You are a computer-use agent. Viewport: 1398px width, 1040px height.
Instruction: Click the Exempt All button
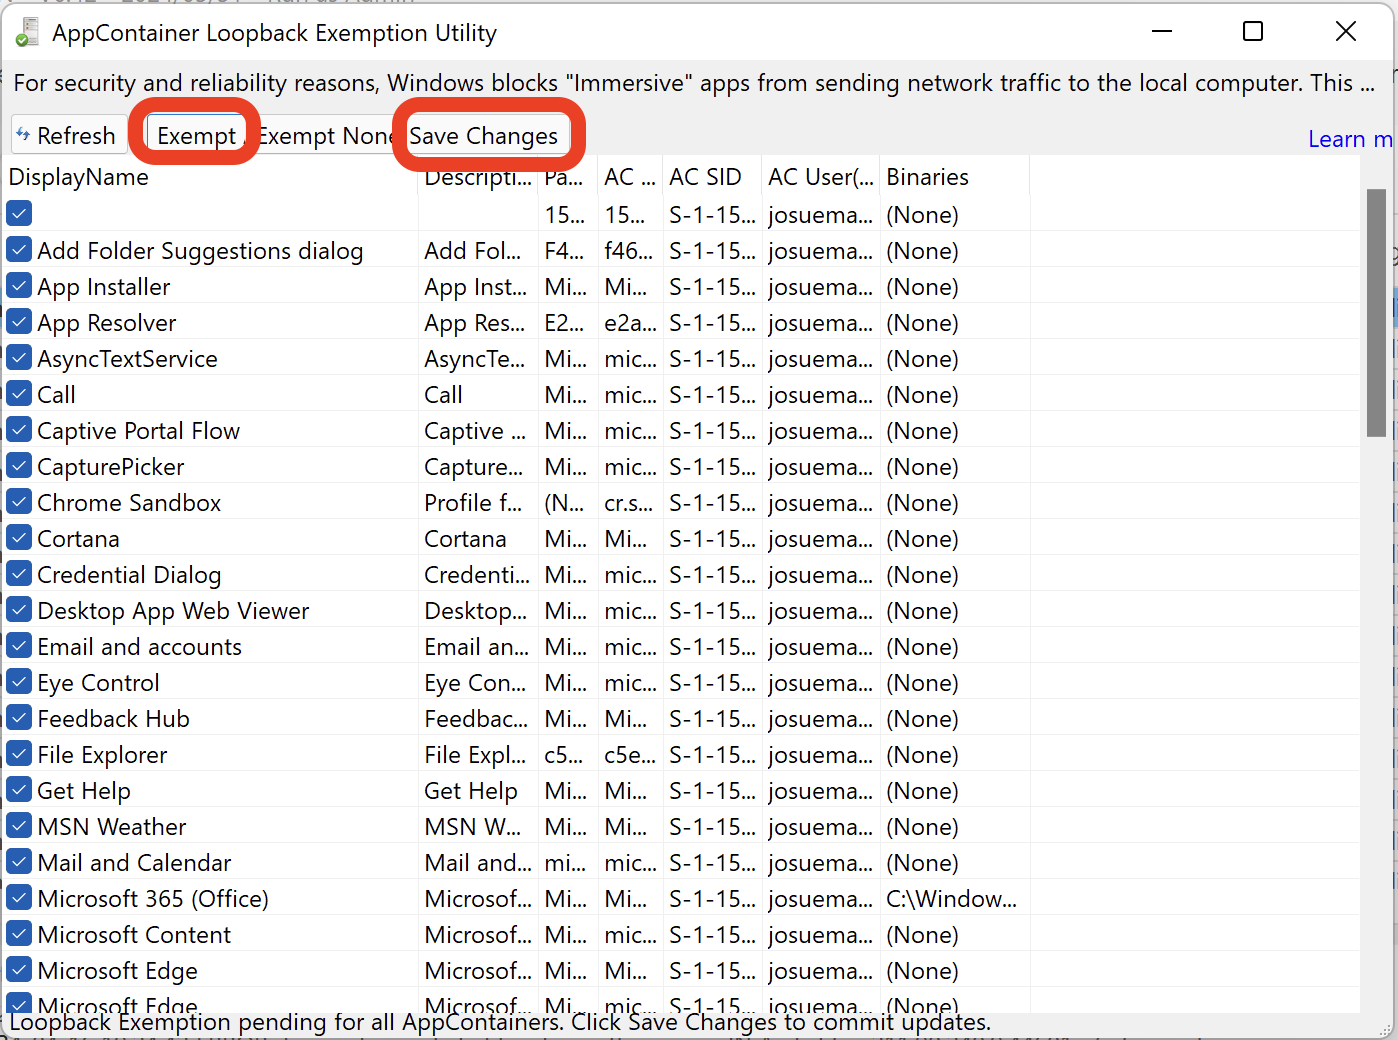pyautogui.click(x=196, y=136)
